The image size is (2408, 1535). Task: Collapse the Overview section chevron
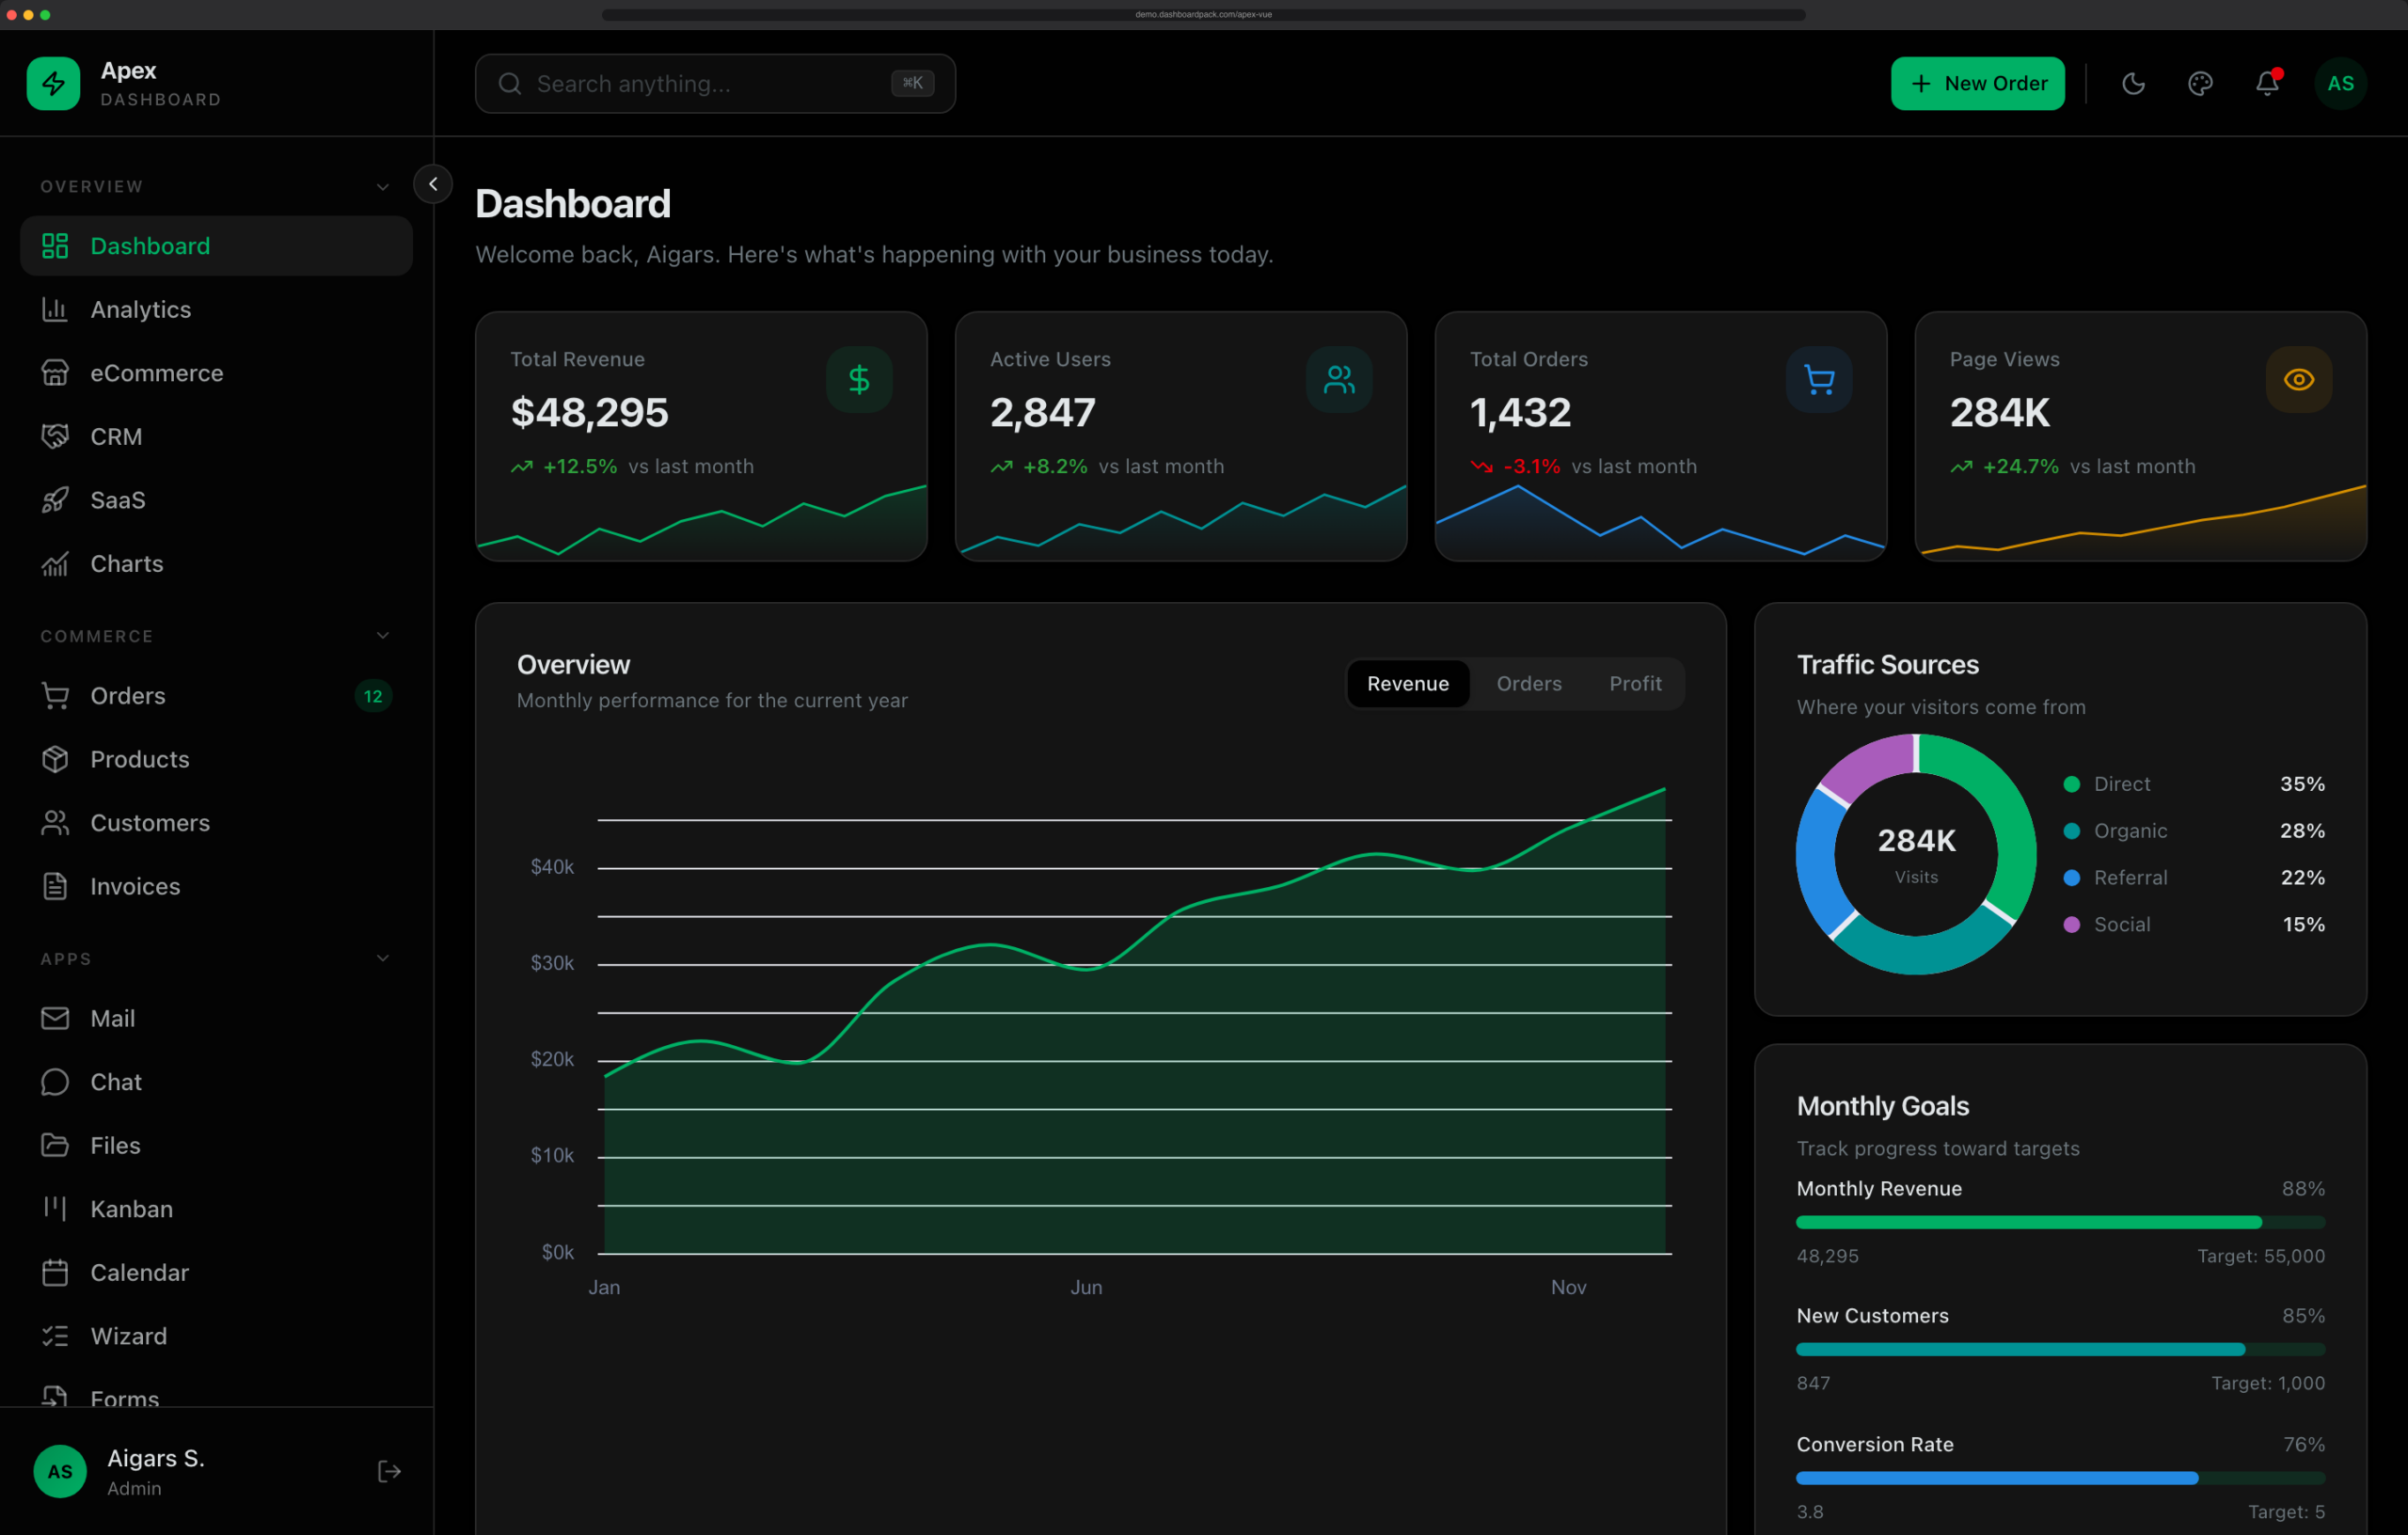pyautogui.click(x=383, y=187)
